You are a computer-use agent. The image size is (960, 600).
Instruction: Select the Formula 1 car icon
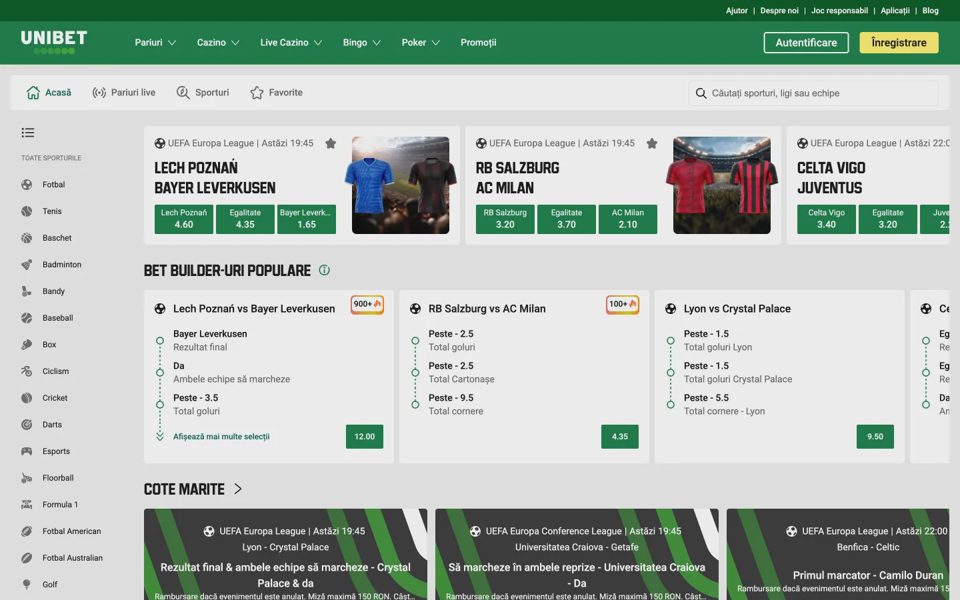point(26,504)
